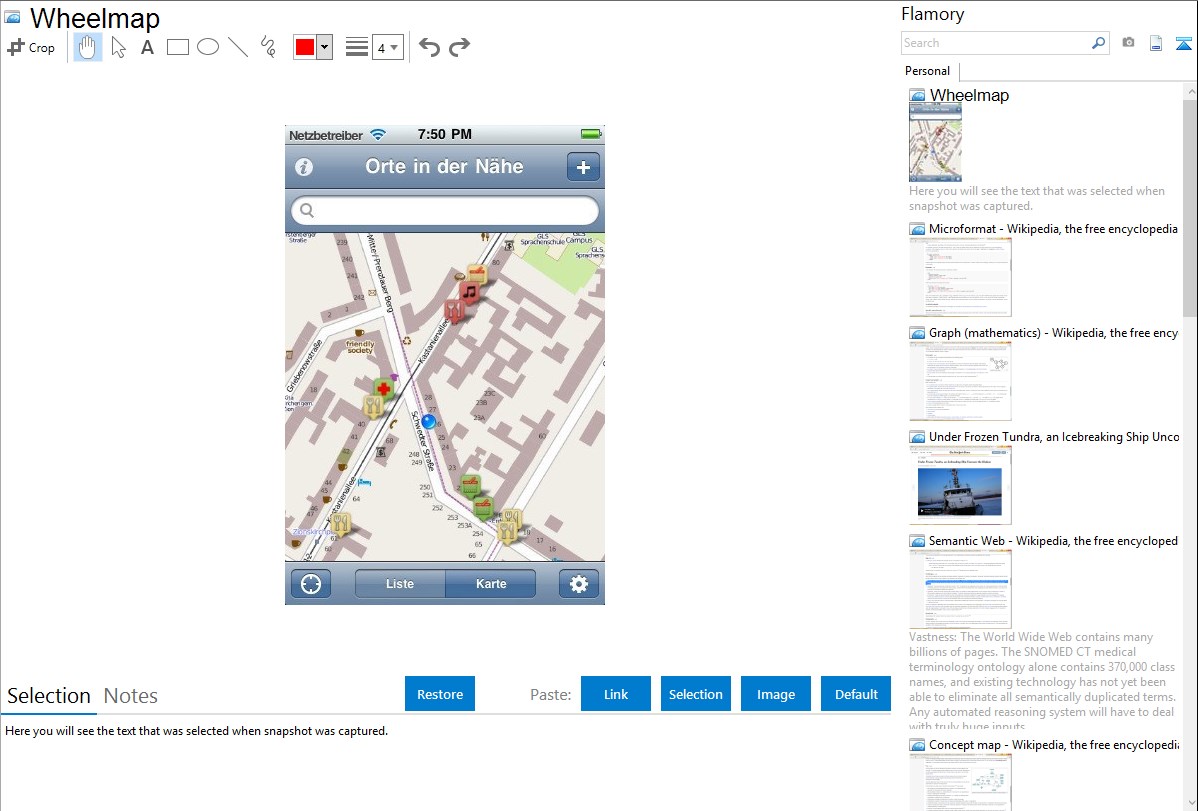This screenshot has height=811, width=1198.
Task: Paste as Link button
Action: pos(616,694)
